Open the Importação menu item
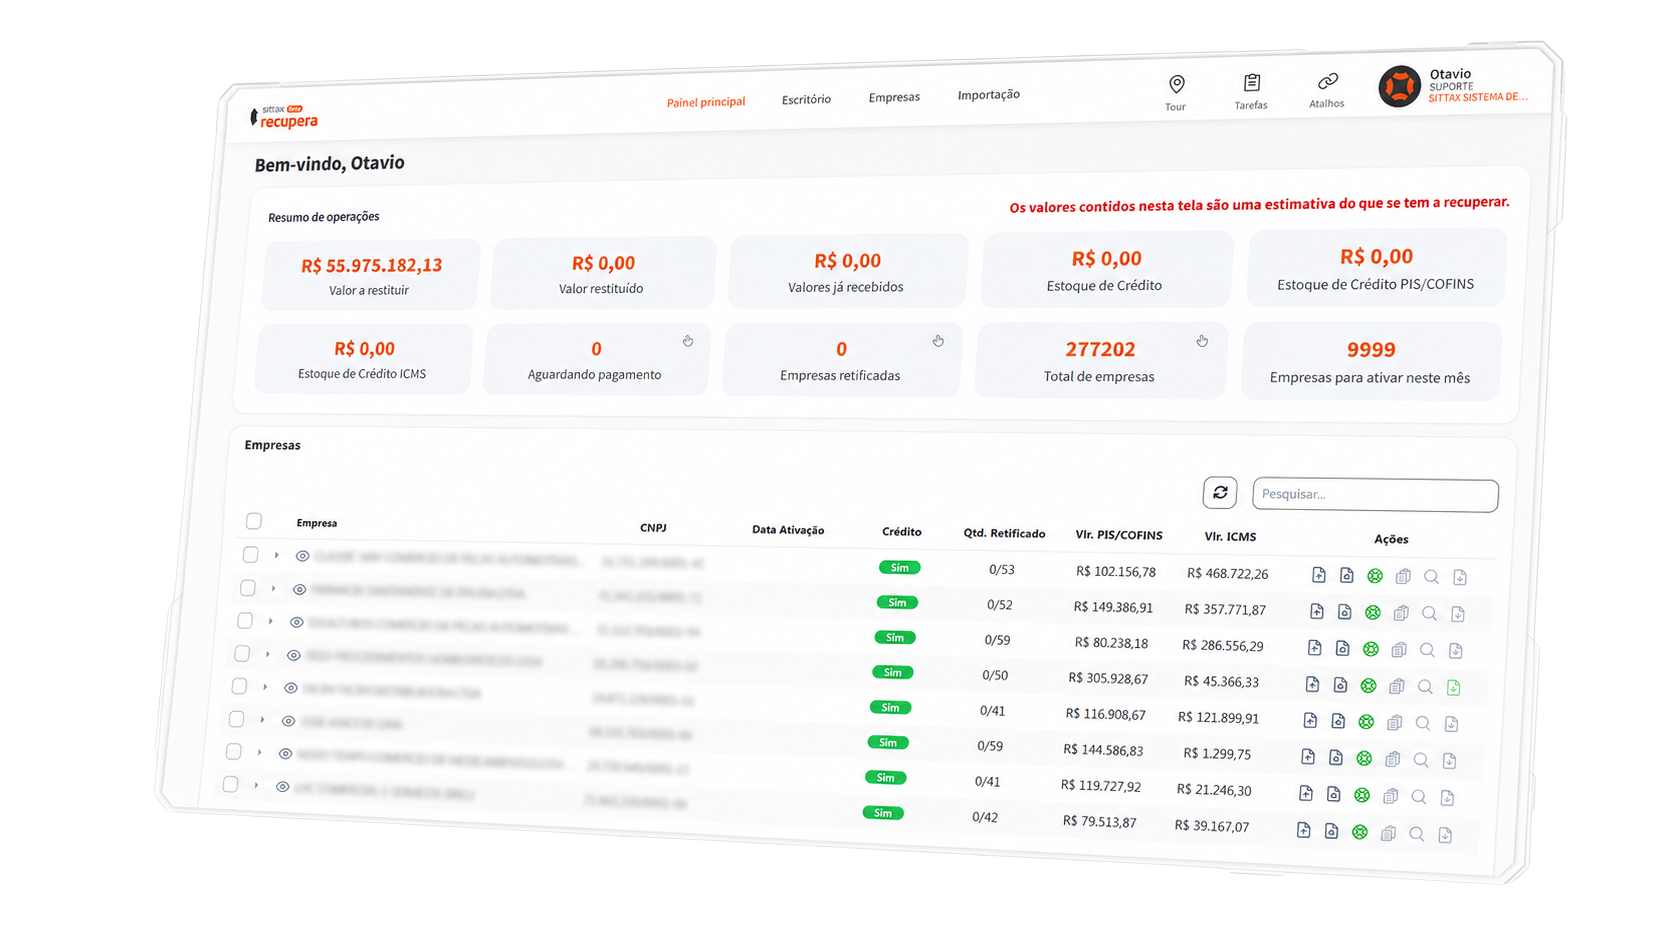 pos(989,95)
